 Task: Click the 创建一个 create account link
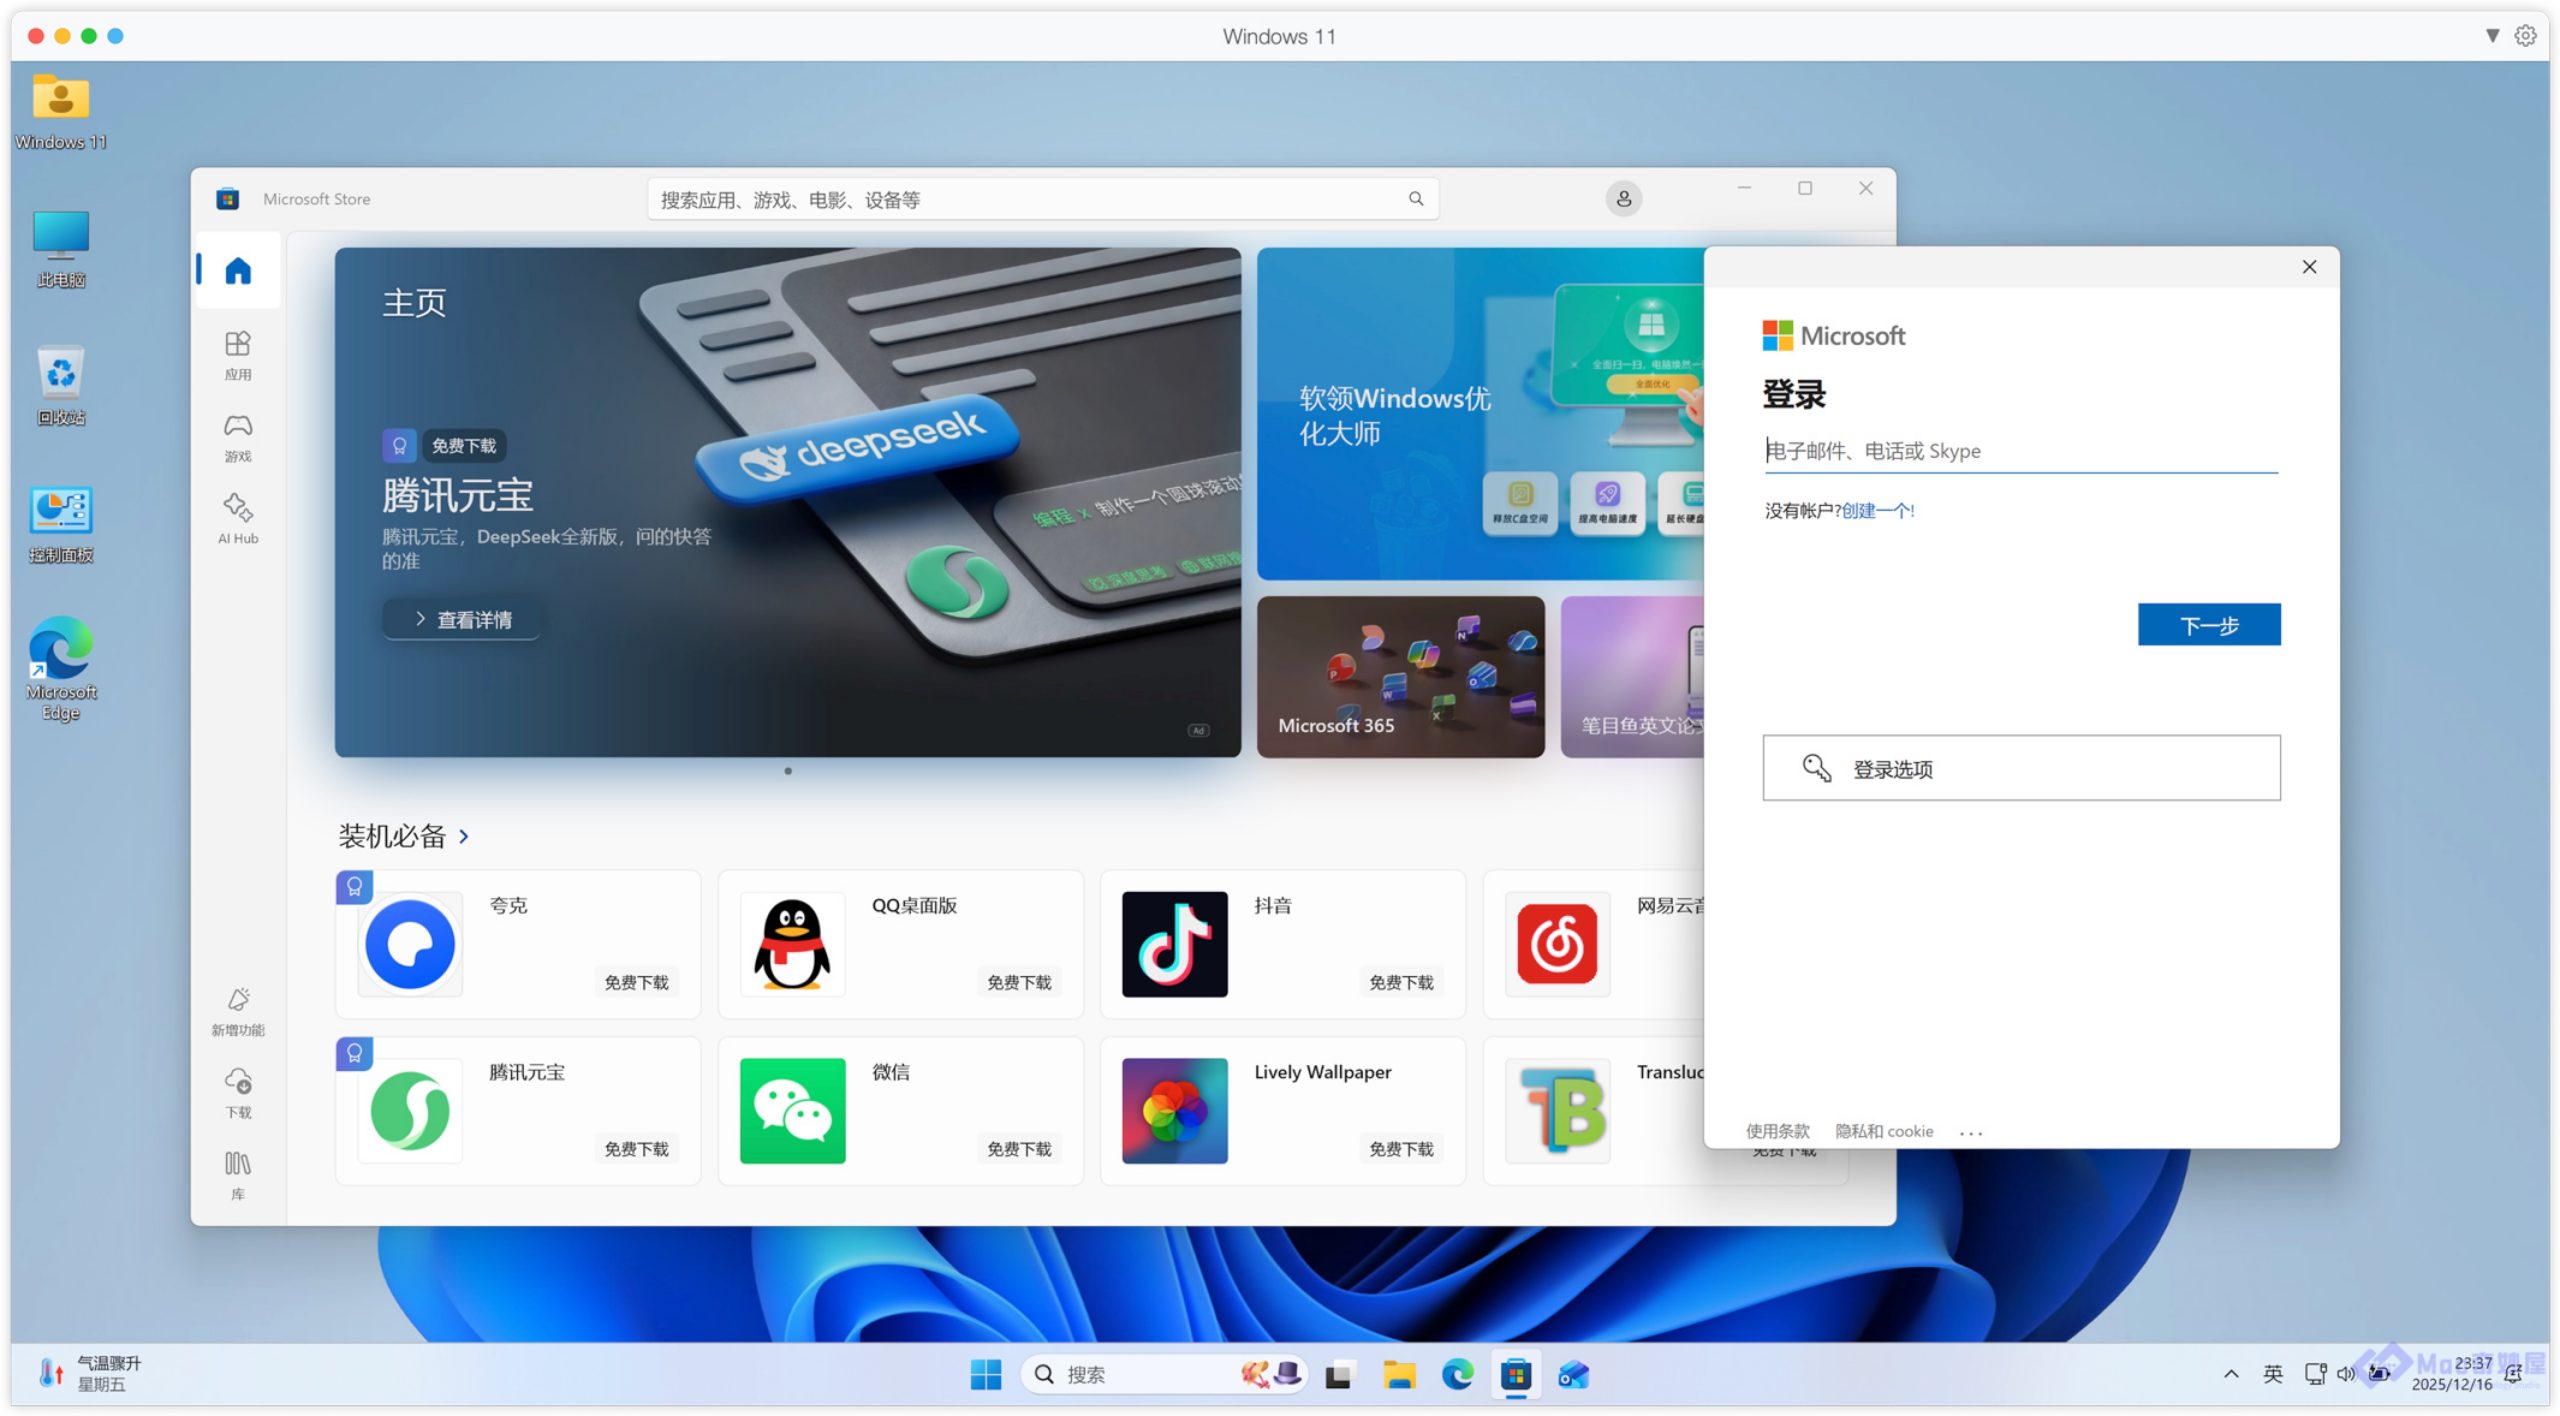coord(1875,510)
